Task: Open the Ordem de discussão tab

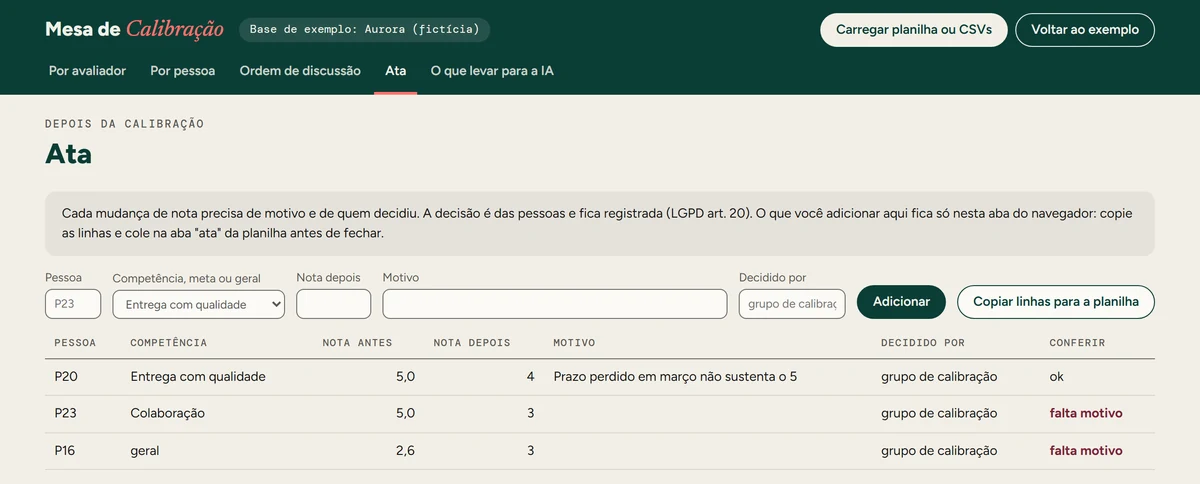Action: [x=300, y=71]
